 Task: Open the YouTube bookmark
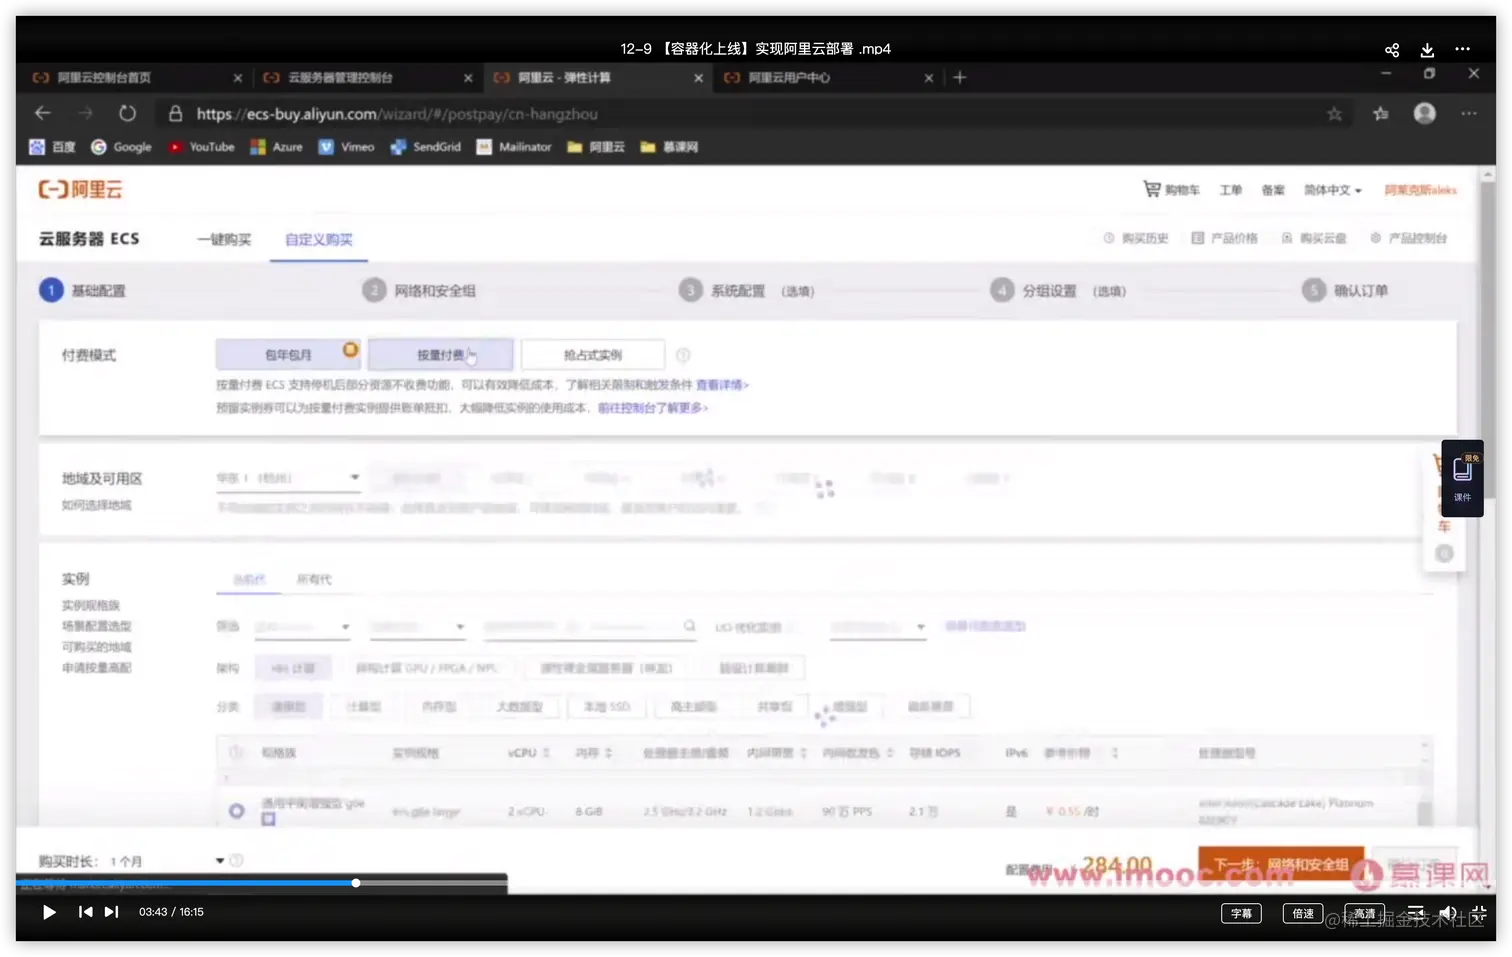(x=201, y=147)
